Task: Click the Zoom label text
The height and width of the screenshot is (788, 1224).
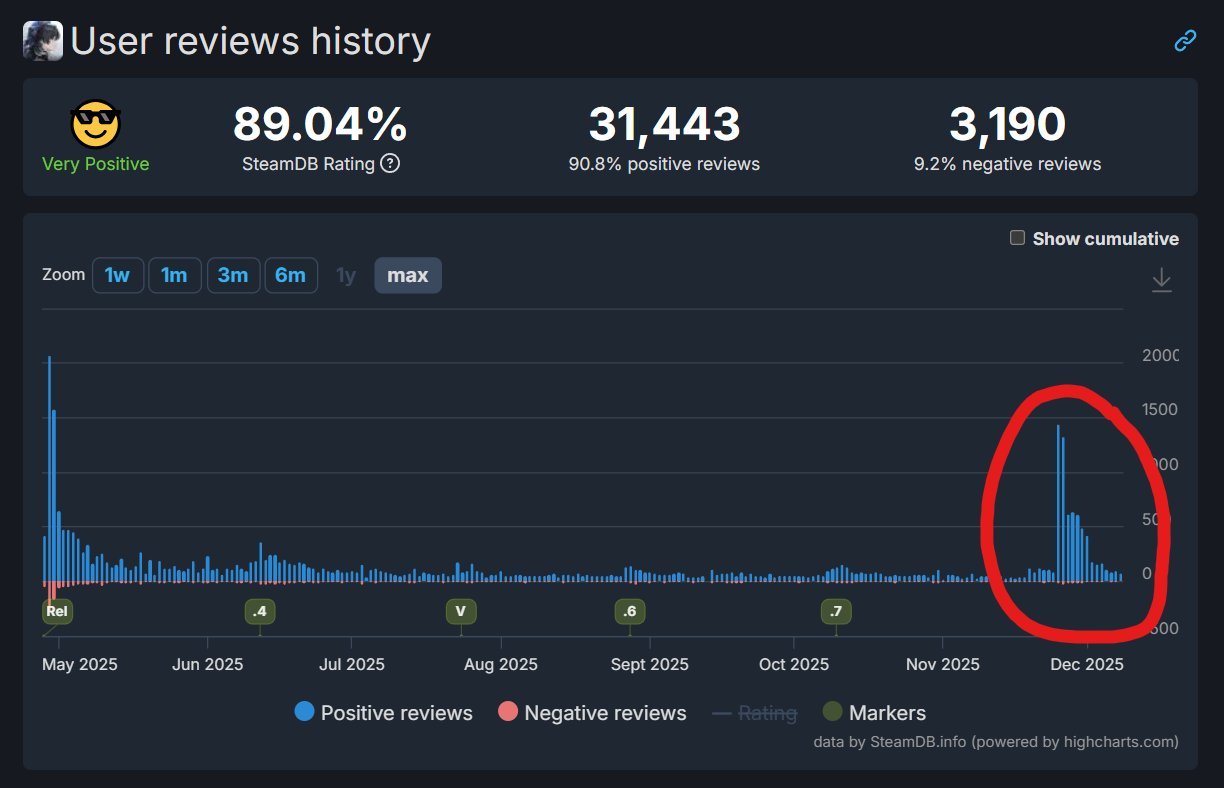Action: [63, 274]
